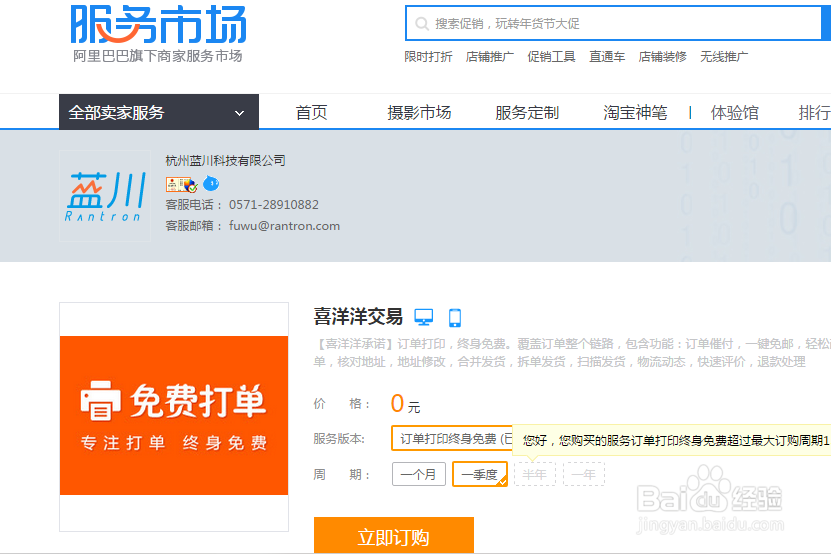Click the email fuwu@rantron.com
This screenshot has height=554, width=831.
coord(284,226)
